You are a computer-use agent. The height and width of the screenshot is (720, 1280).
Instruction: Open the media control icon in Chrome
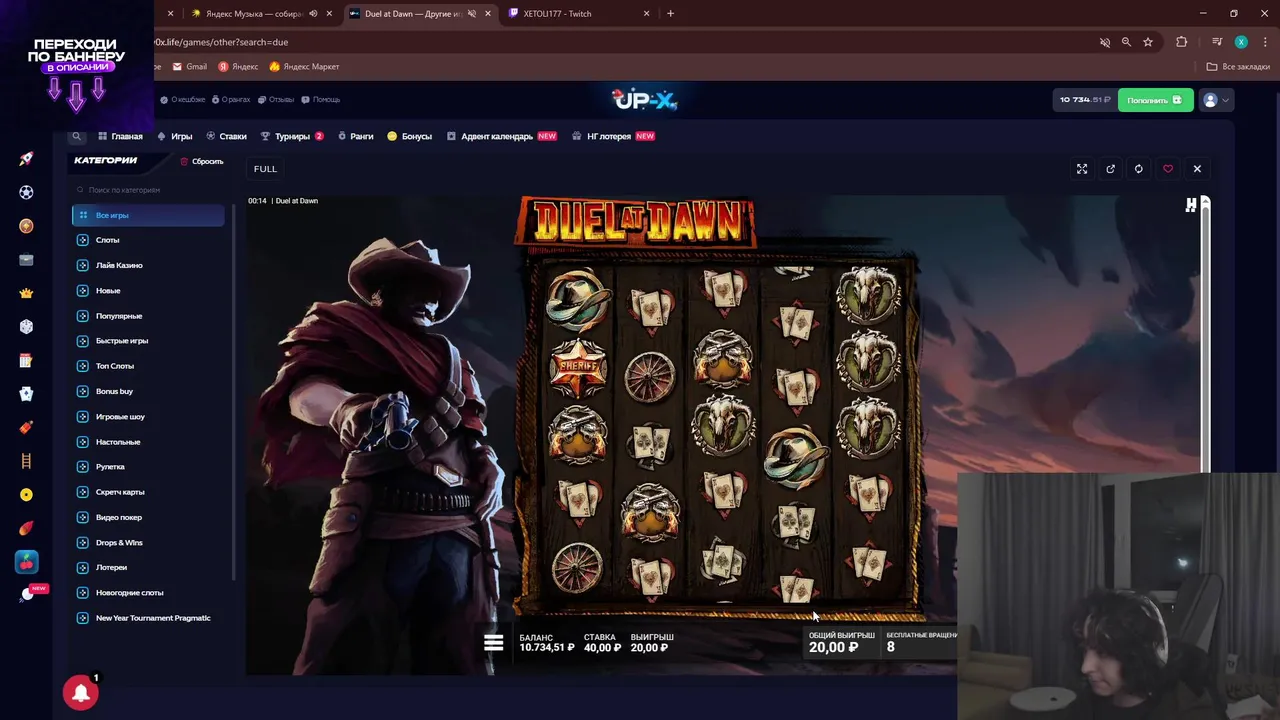click(x=1217, y=42)
